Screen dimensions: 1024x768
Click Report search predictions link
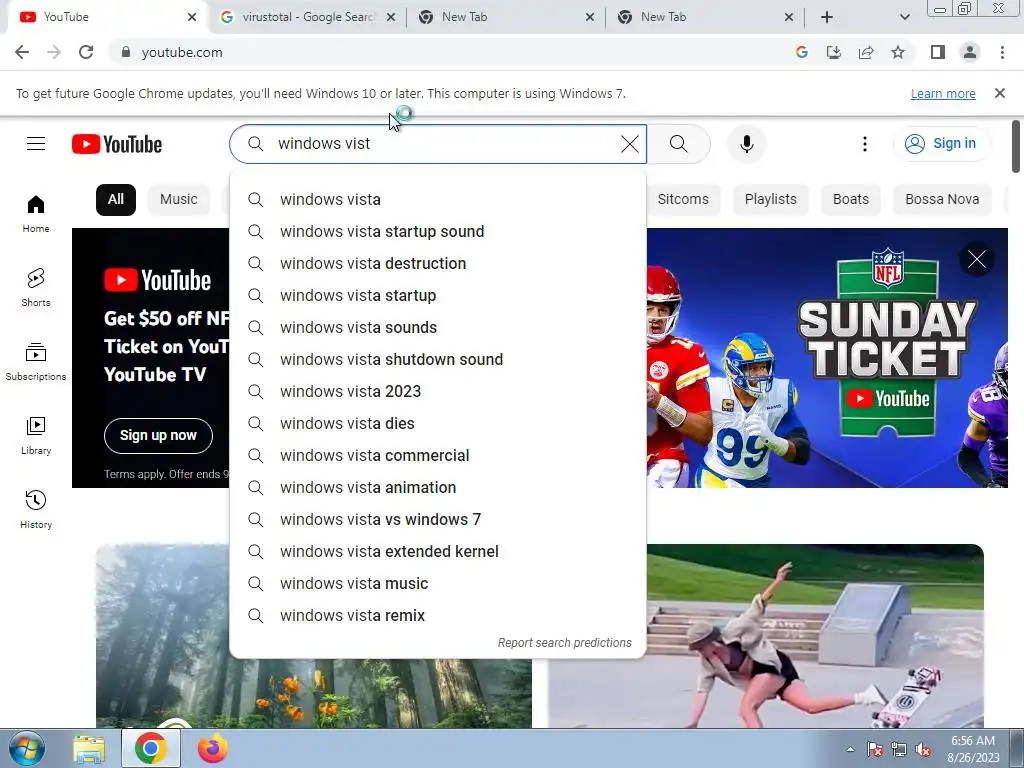[564, 643]
